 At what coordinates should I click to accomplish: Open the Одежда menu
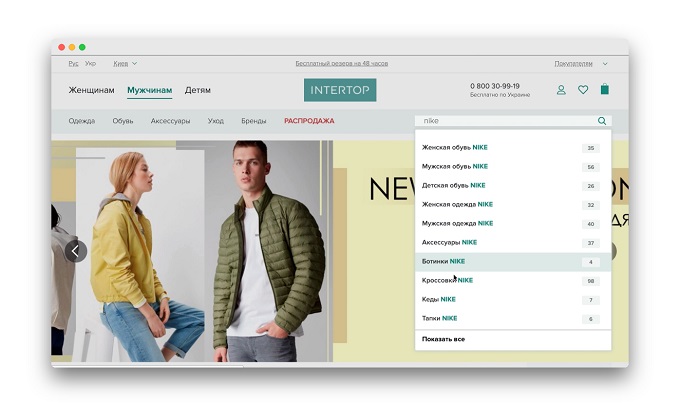82,121
